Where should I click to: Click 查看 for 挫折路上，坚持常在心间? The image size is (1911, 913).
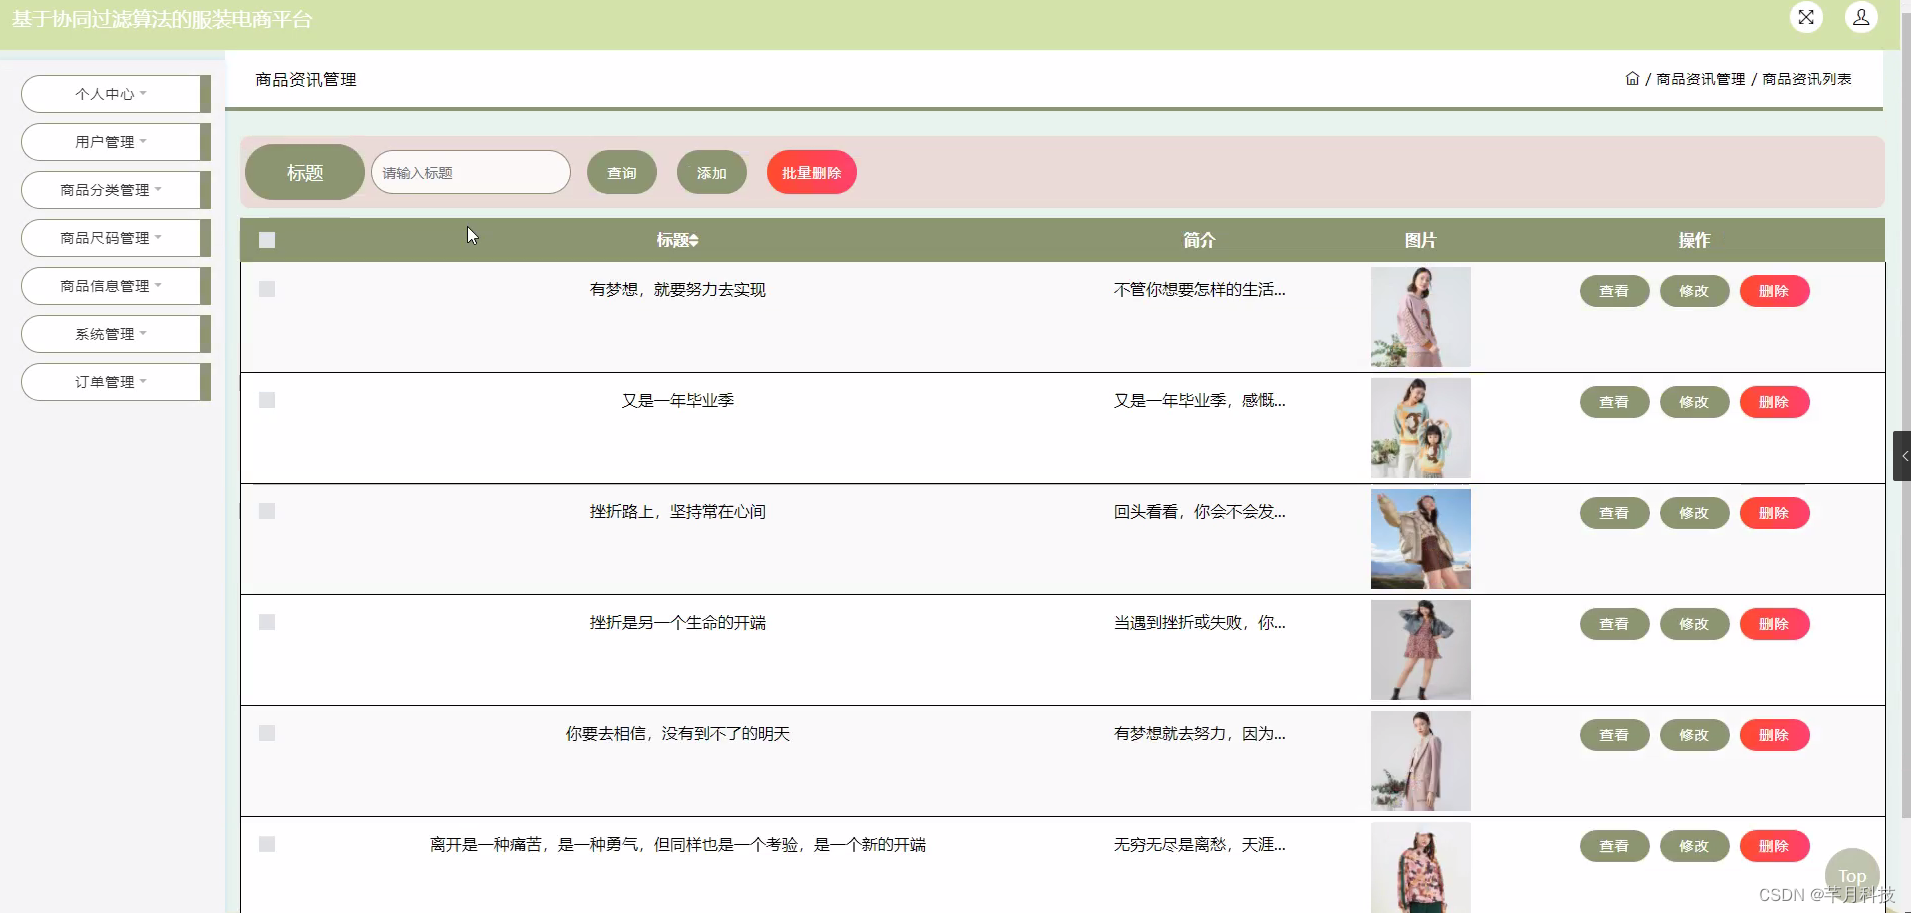click(1613, 512)
